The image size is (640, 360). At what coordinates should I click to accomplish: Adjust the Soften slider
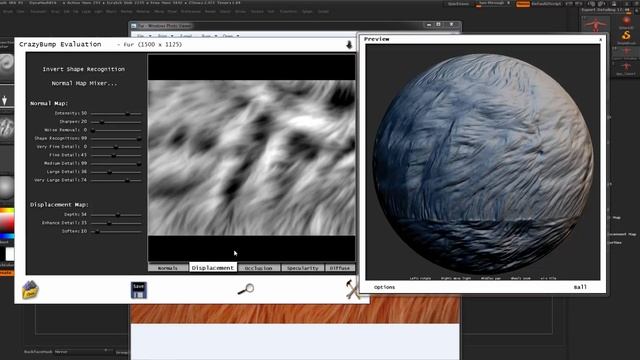116,231
